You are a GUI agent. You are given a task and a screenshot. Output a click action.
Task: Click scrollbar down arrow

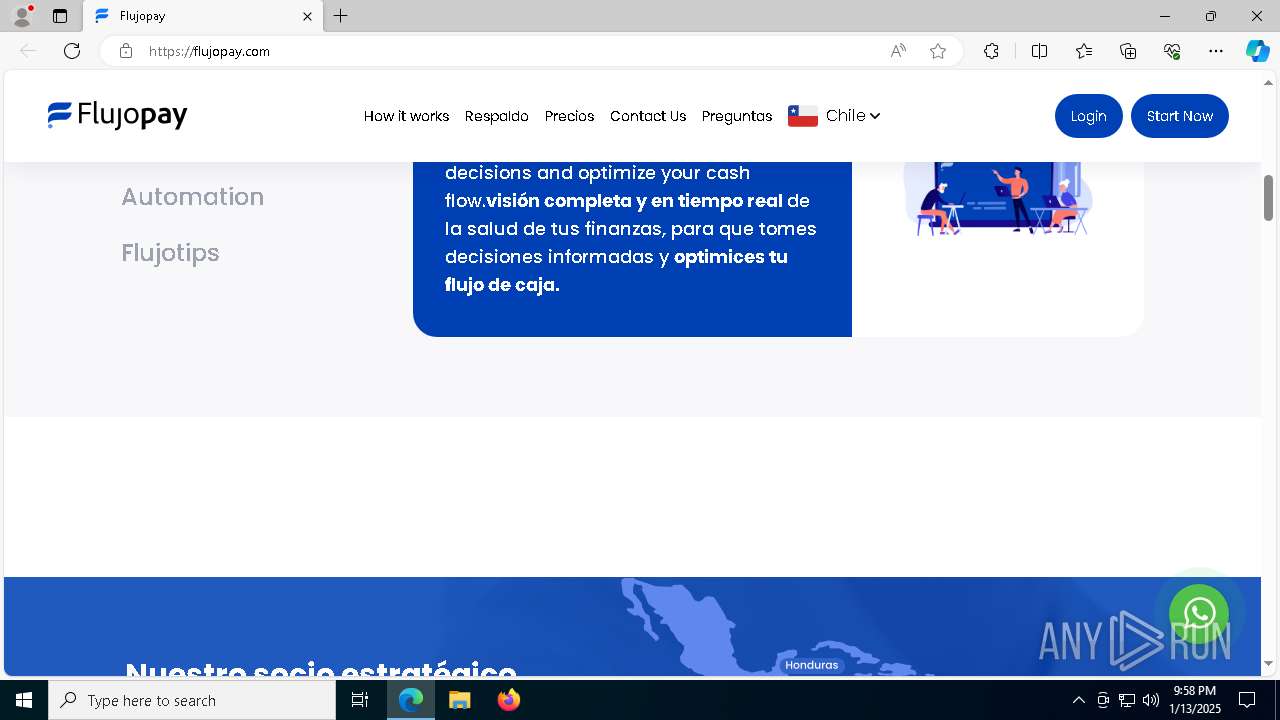(1269, 663)
